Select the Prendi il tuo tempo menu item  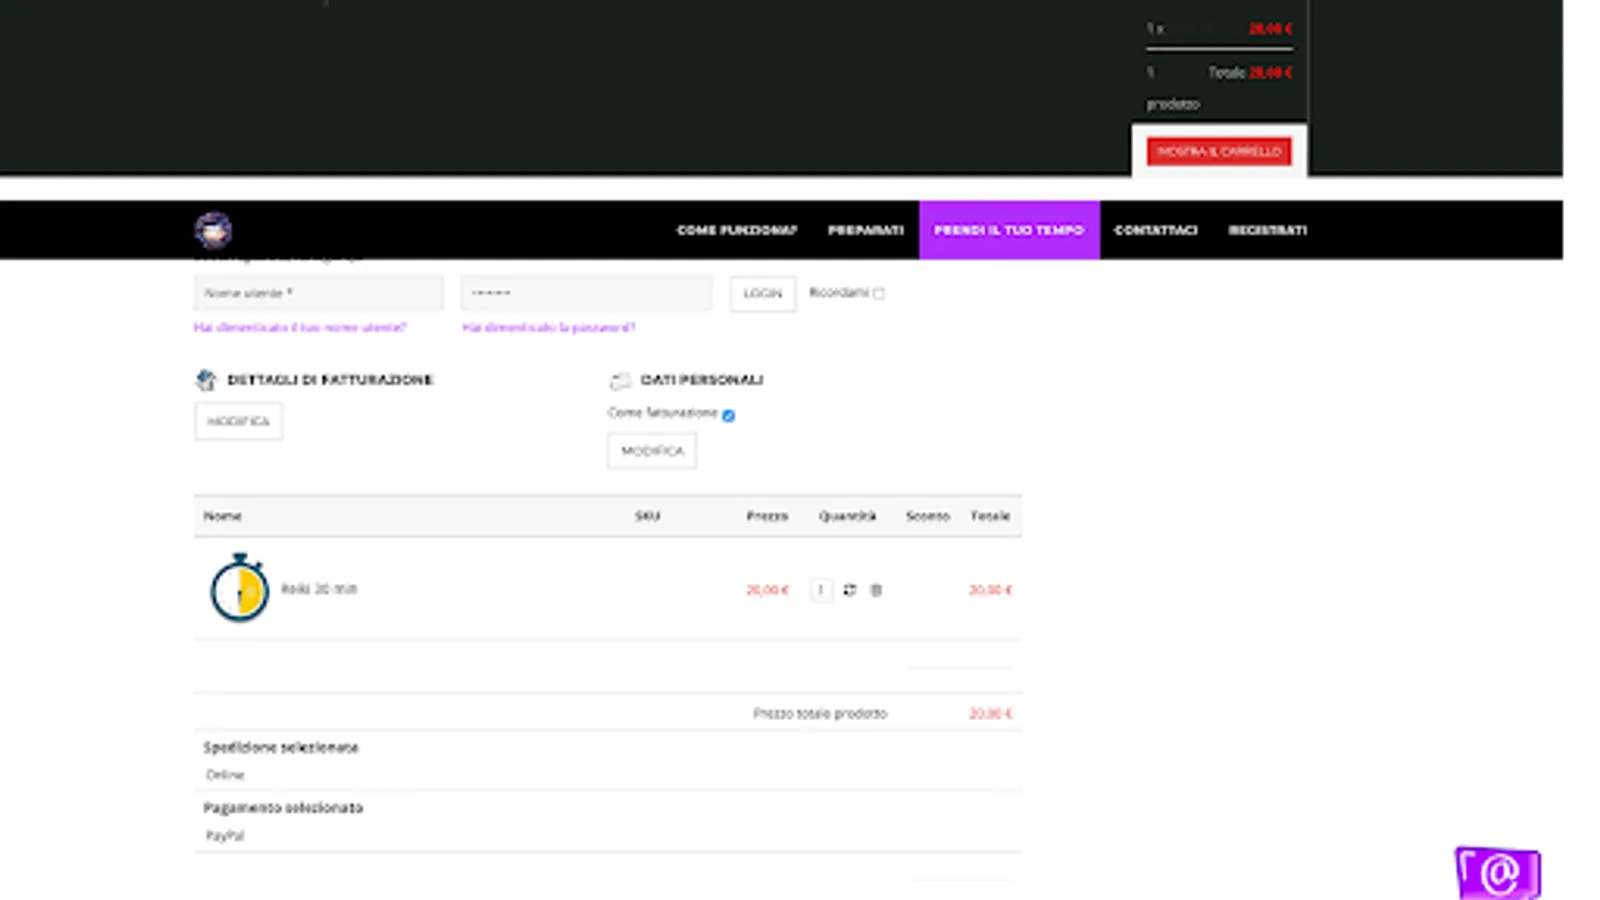tap(1009, 230)
